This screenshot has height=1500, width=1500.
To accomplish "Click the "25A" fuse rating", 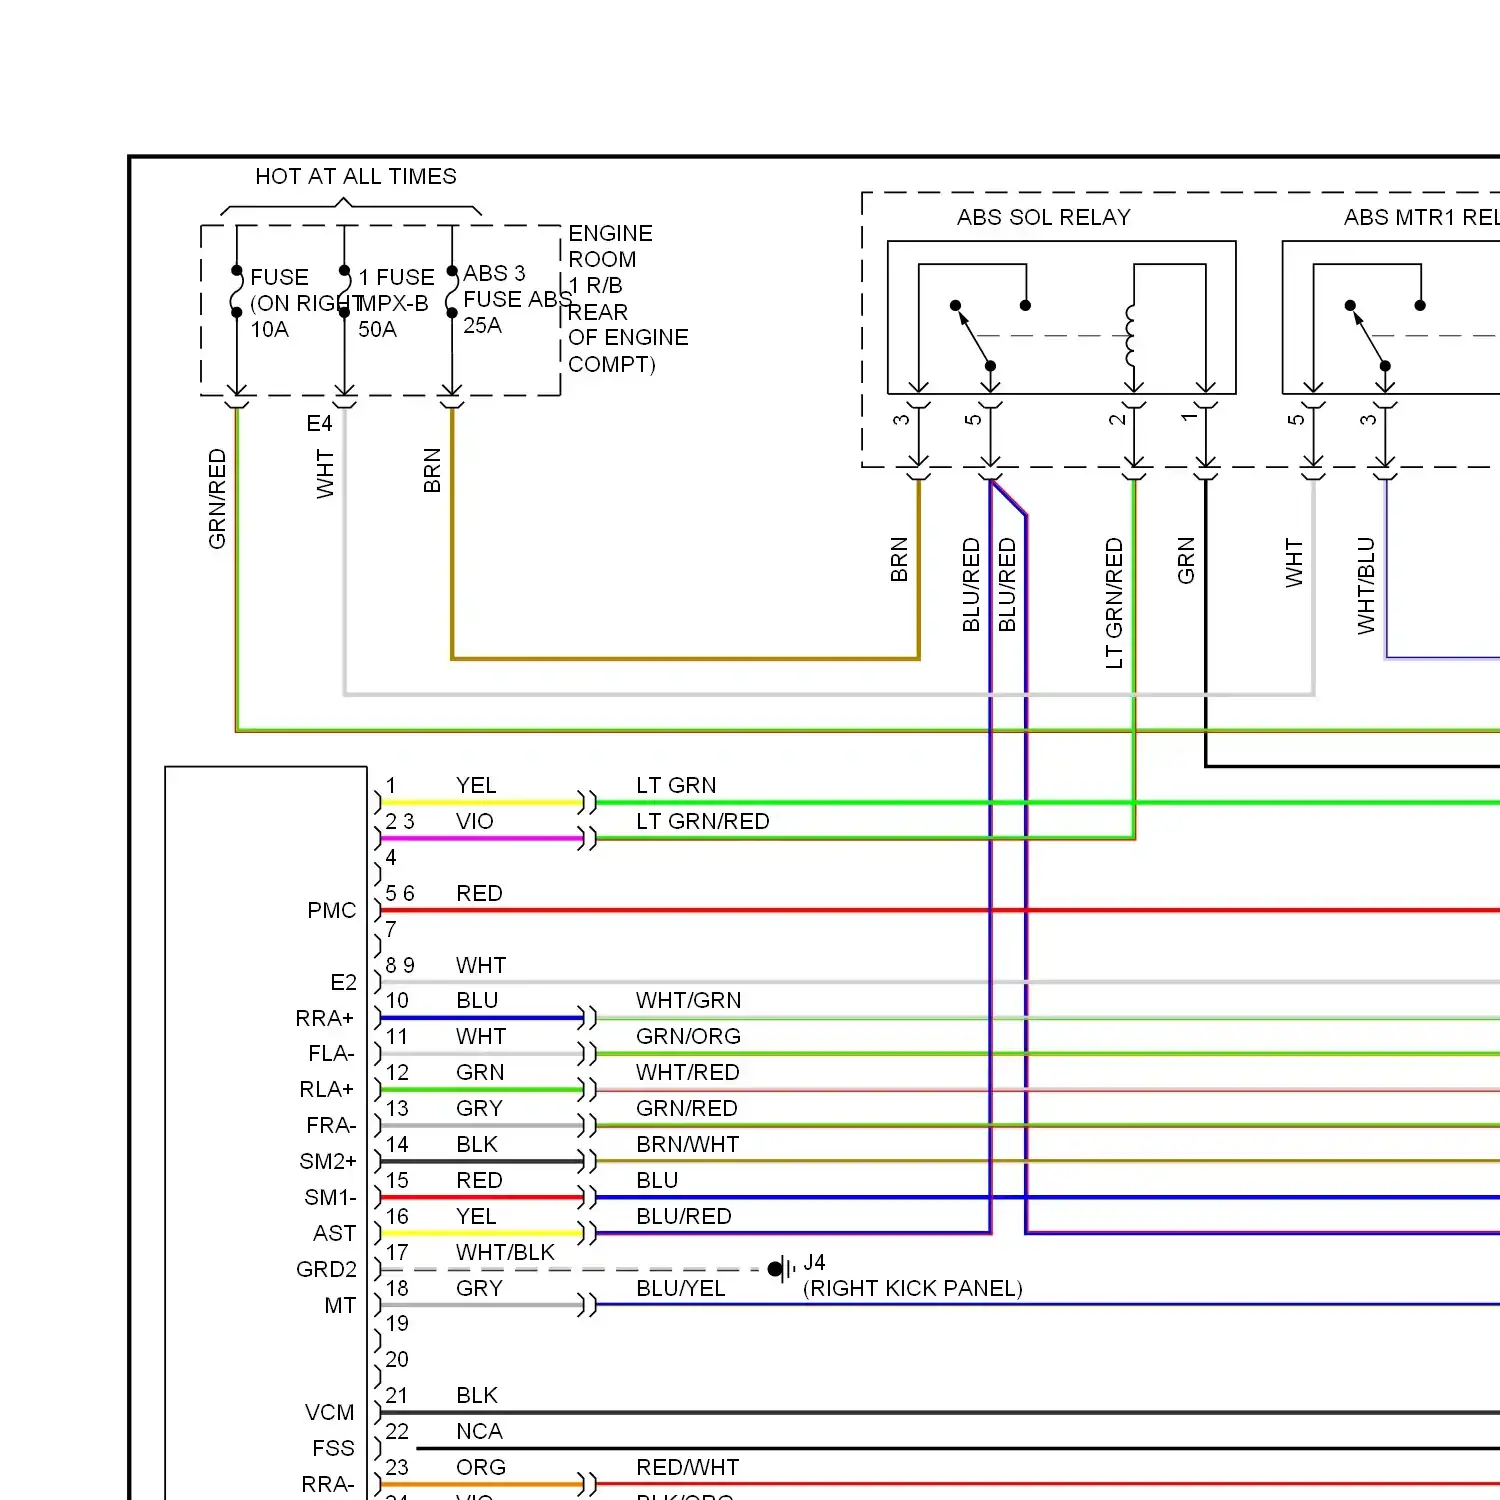I will click(x=482, y=326).
